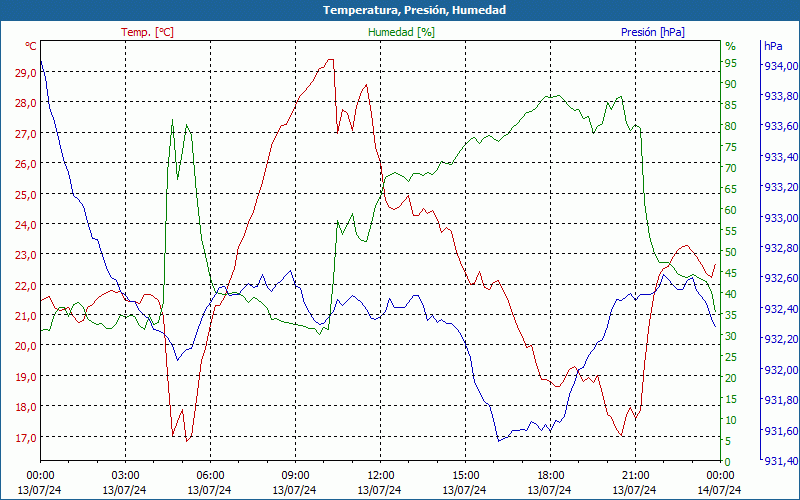
Task: Click the 60 humidity axis value
Action: 731,210
